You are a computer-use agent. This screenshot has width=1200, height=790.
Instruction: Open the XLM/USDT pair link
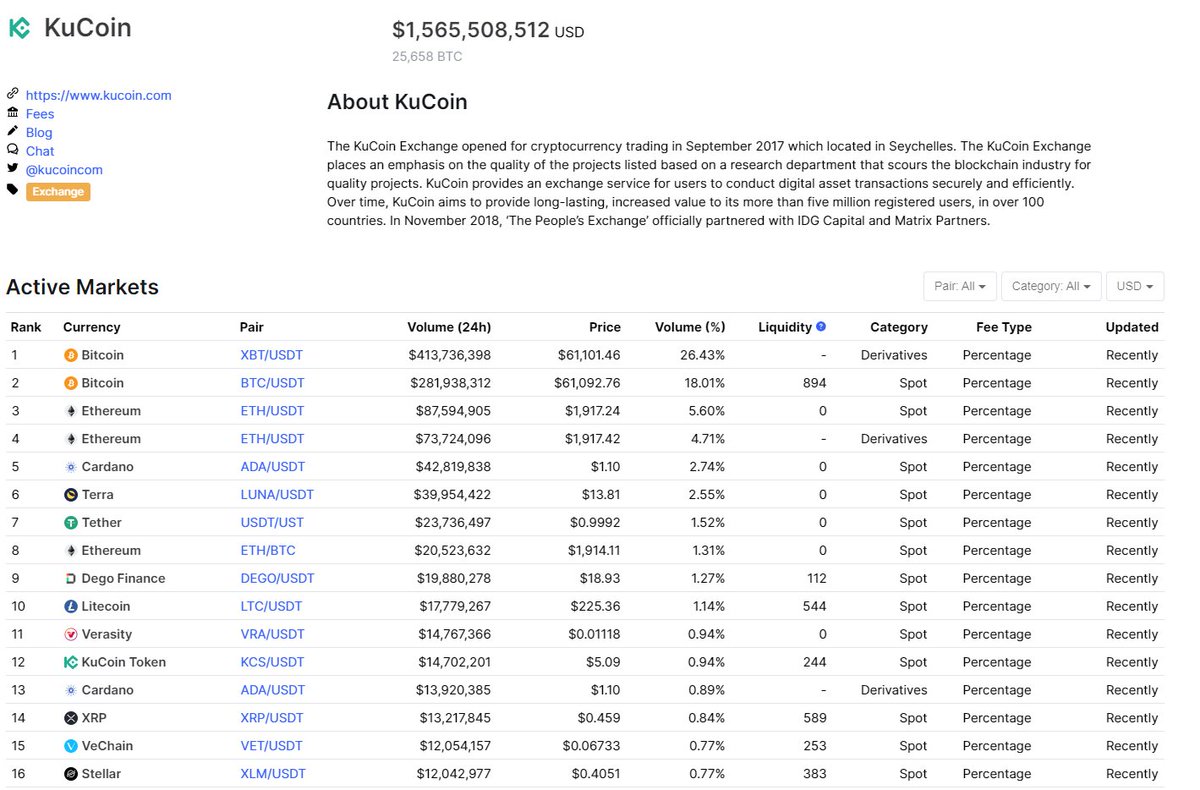(273, 775)
